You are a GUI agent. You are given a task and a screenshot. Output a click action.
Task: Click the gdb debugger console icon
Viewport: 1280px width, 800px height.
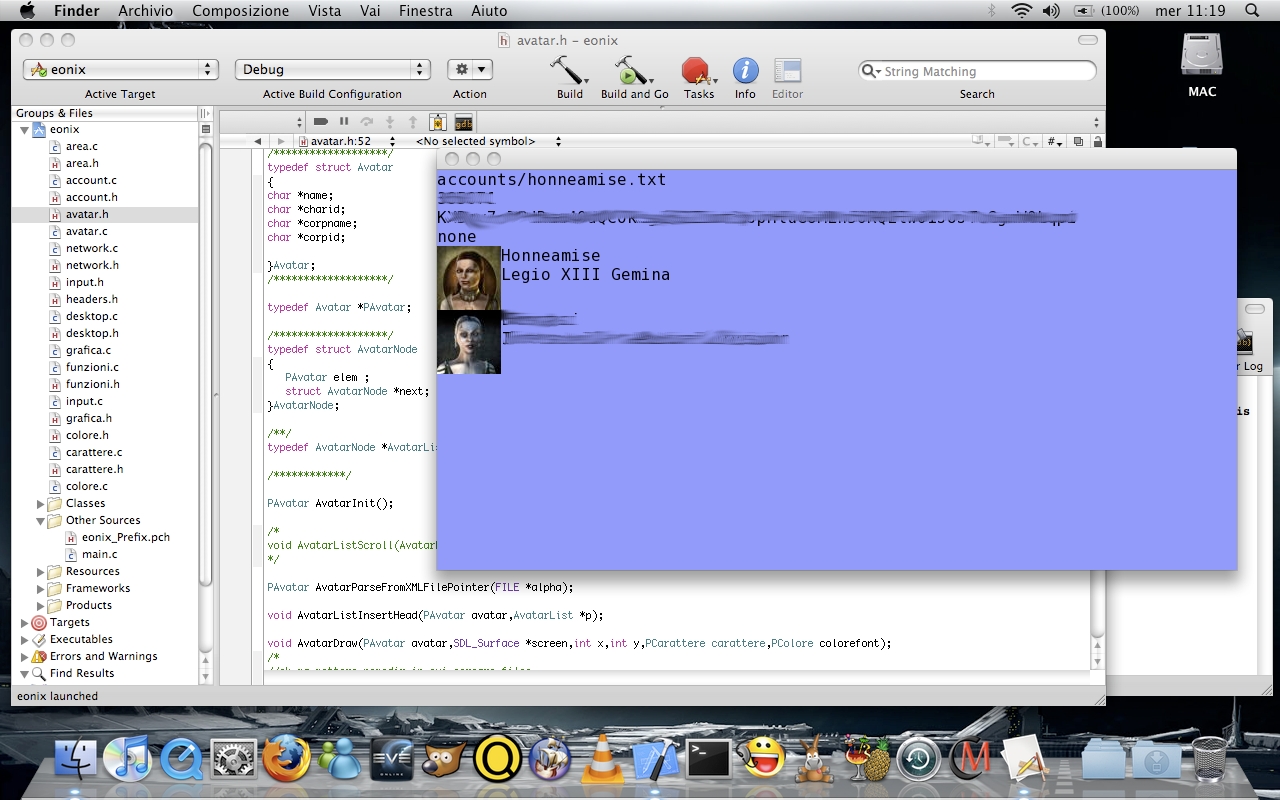click(463, 122)
